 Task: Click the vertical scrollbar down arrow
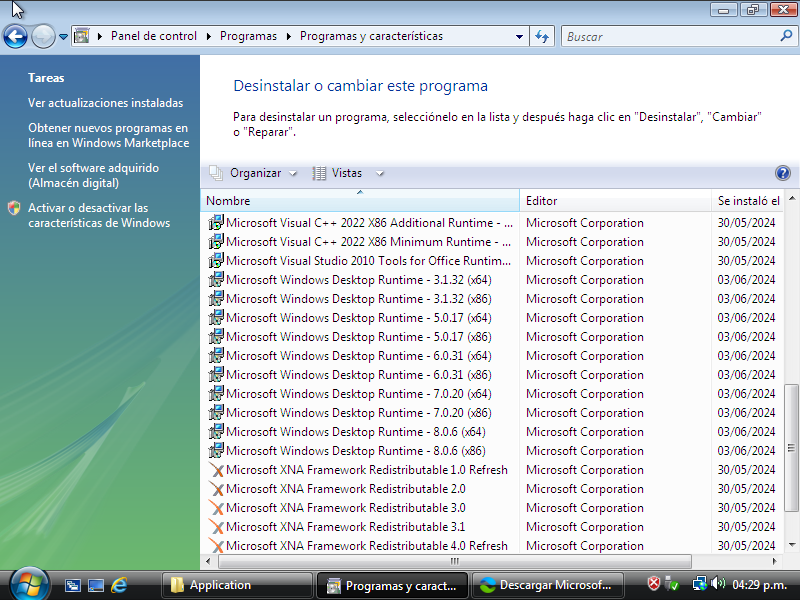tap(791, 545)
